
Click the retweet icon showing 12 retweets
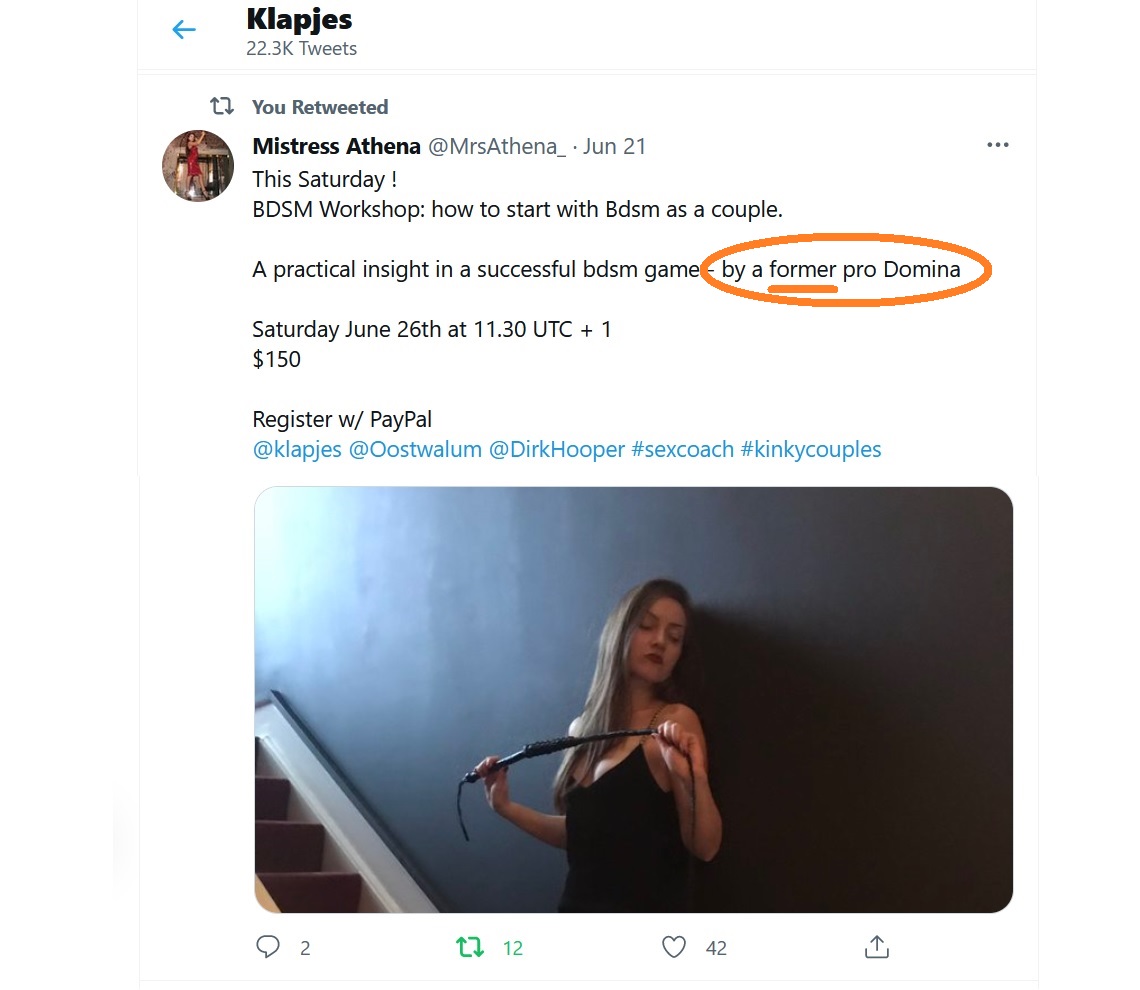tap(470, 946)
